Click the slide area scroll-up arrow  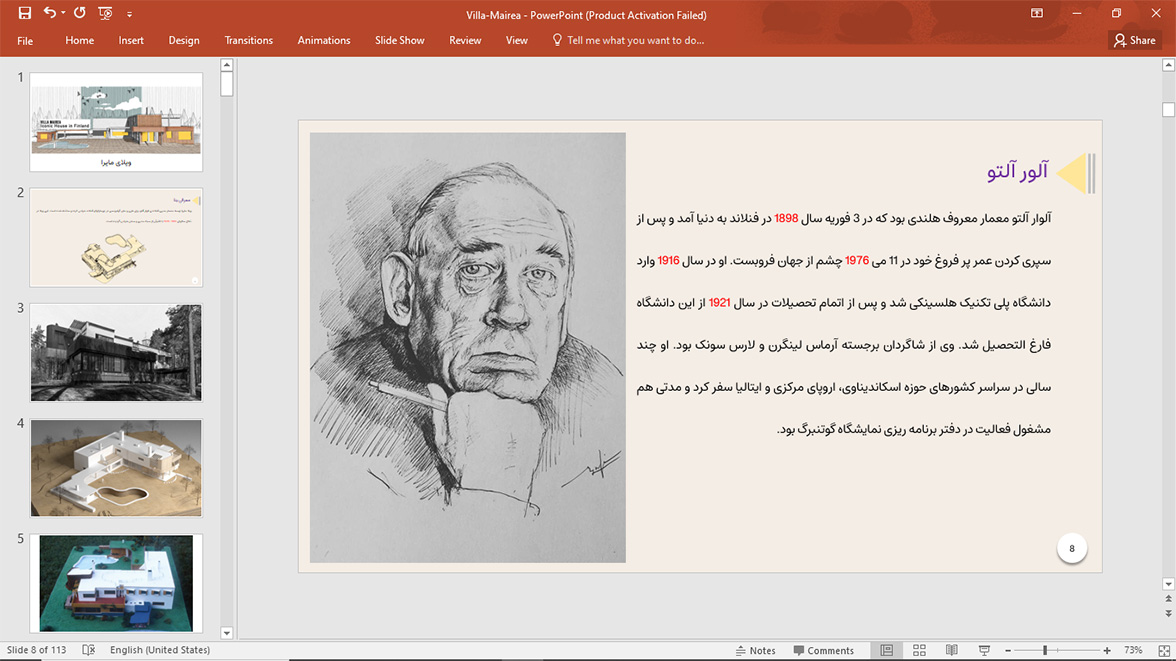[1168, 65]
